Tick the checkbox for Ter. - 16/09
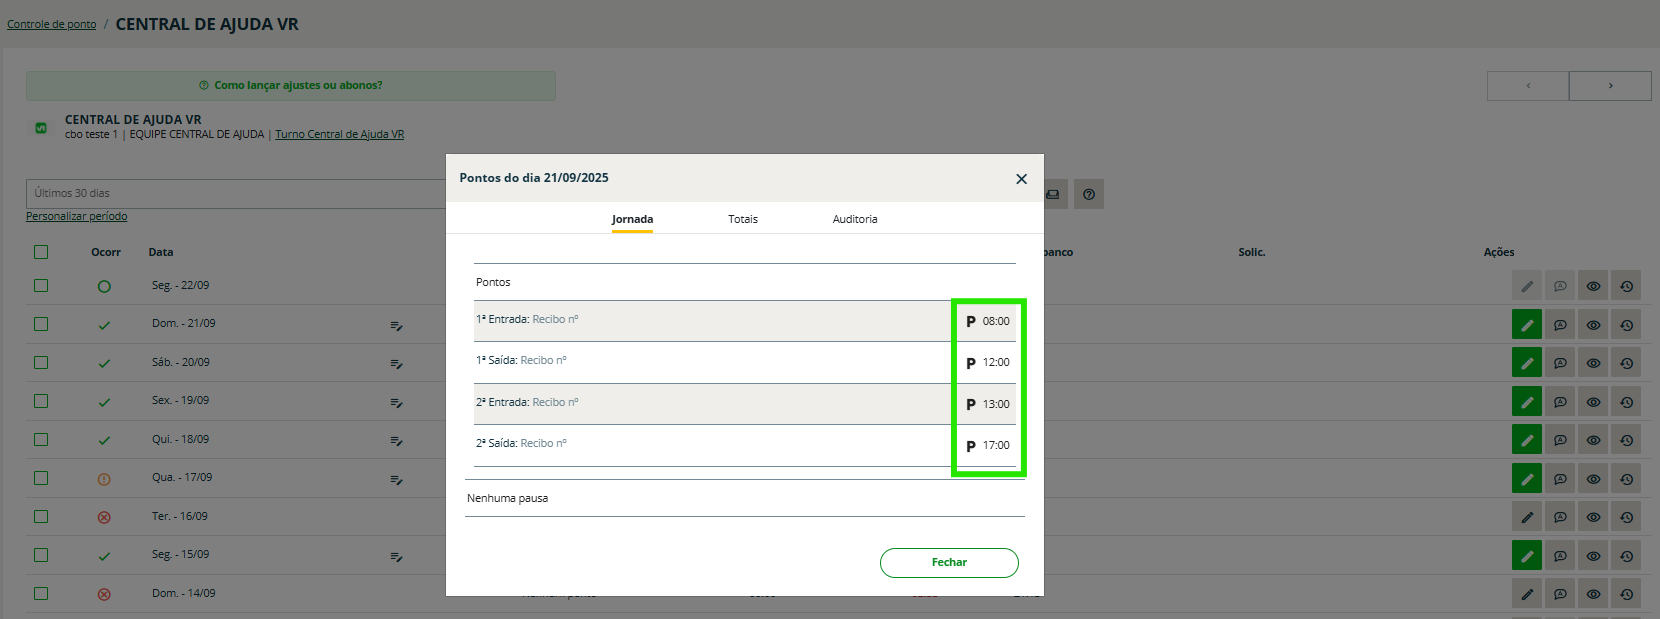Image resolution: width=1660 pixels, height=619 pixels. tap(41, 516)
